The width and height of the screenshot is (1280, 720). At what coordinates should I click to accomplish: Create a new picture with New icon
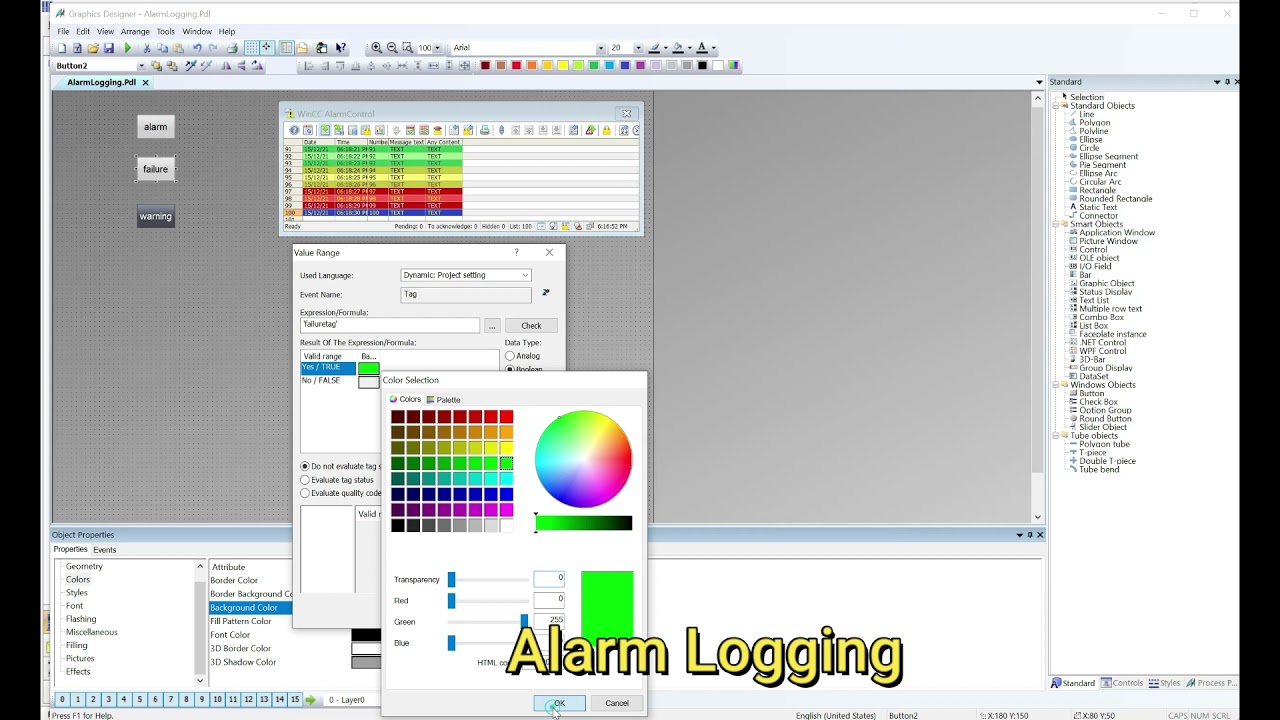pyautogui.click(x=62, y=48)
